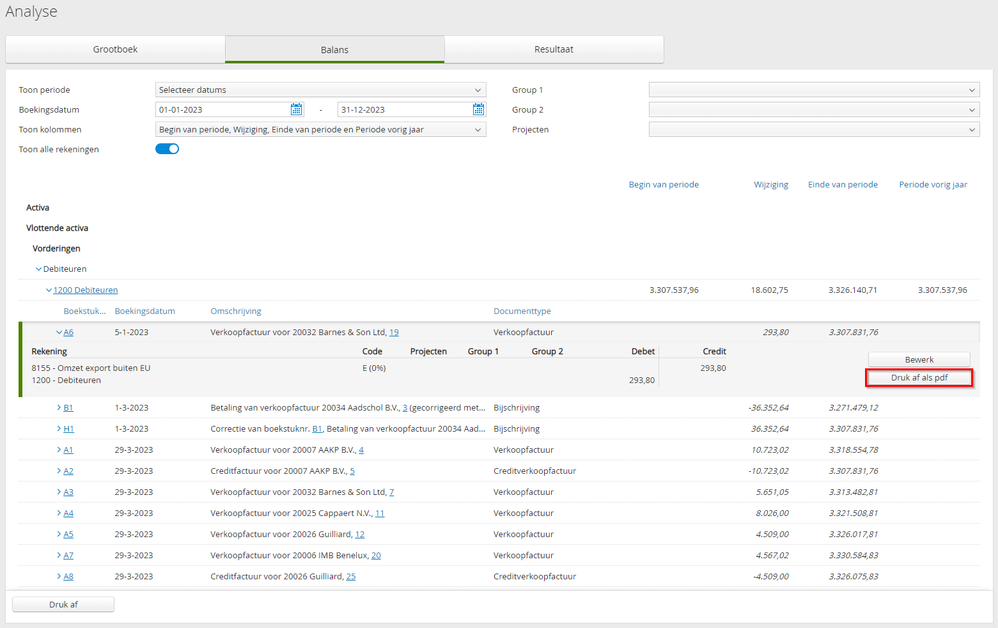Open the 'Toon periode' dropdown
Viewport: 998px width, 628px height.
320,90
